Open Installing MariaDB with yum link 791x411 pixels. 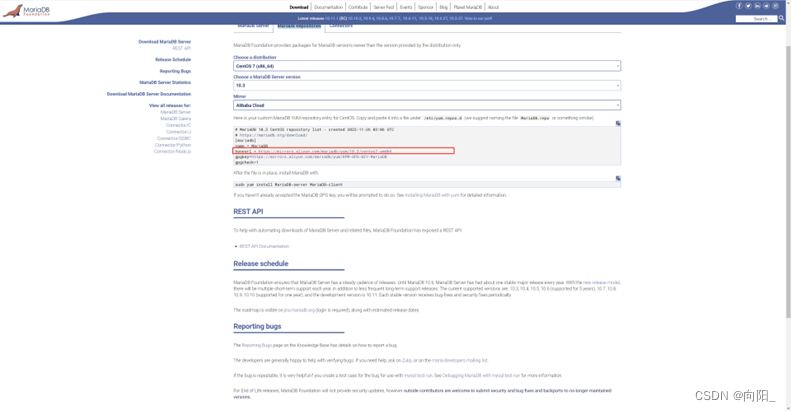pyautogui.click(x=432, y=195)
